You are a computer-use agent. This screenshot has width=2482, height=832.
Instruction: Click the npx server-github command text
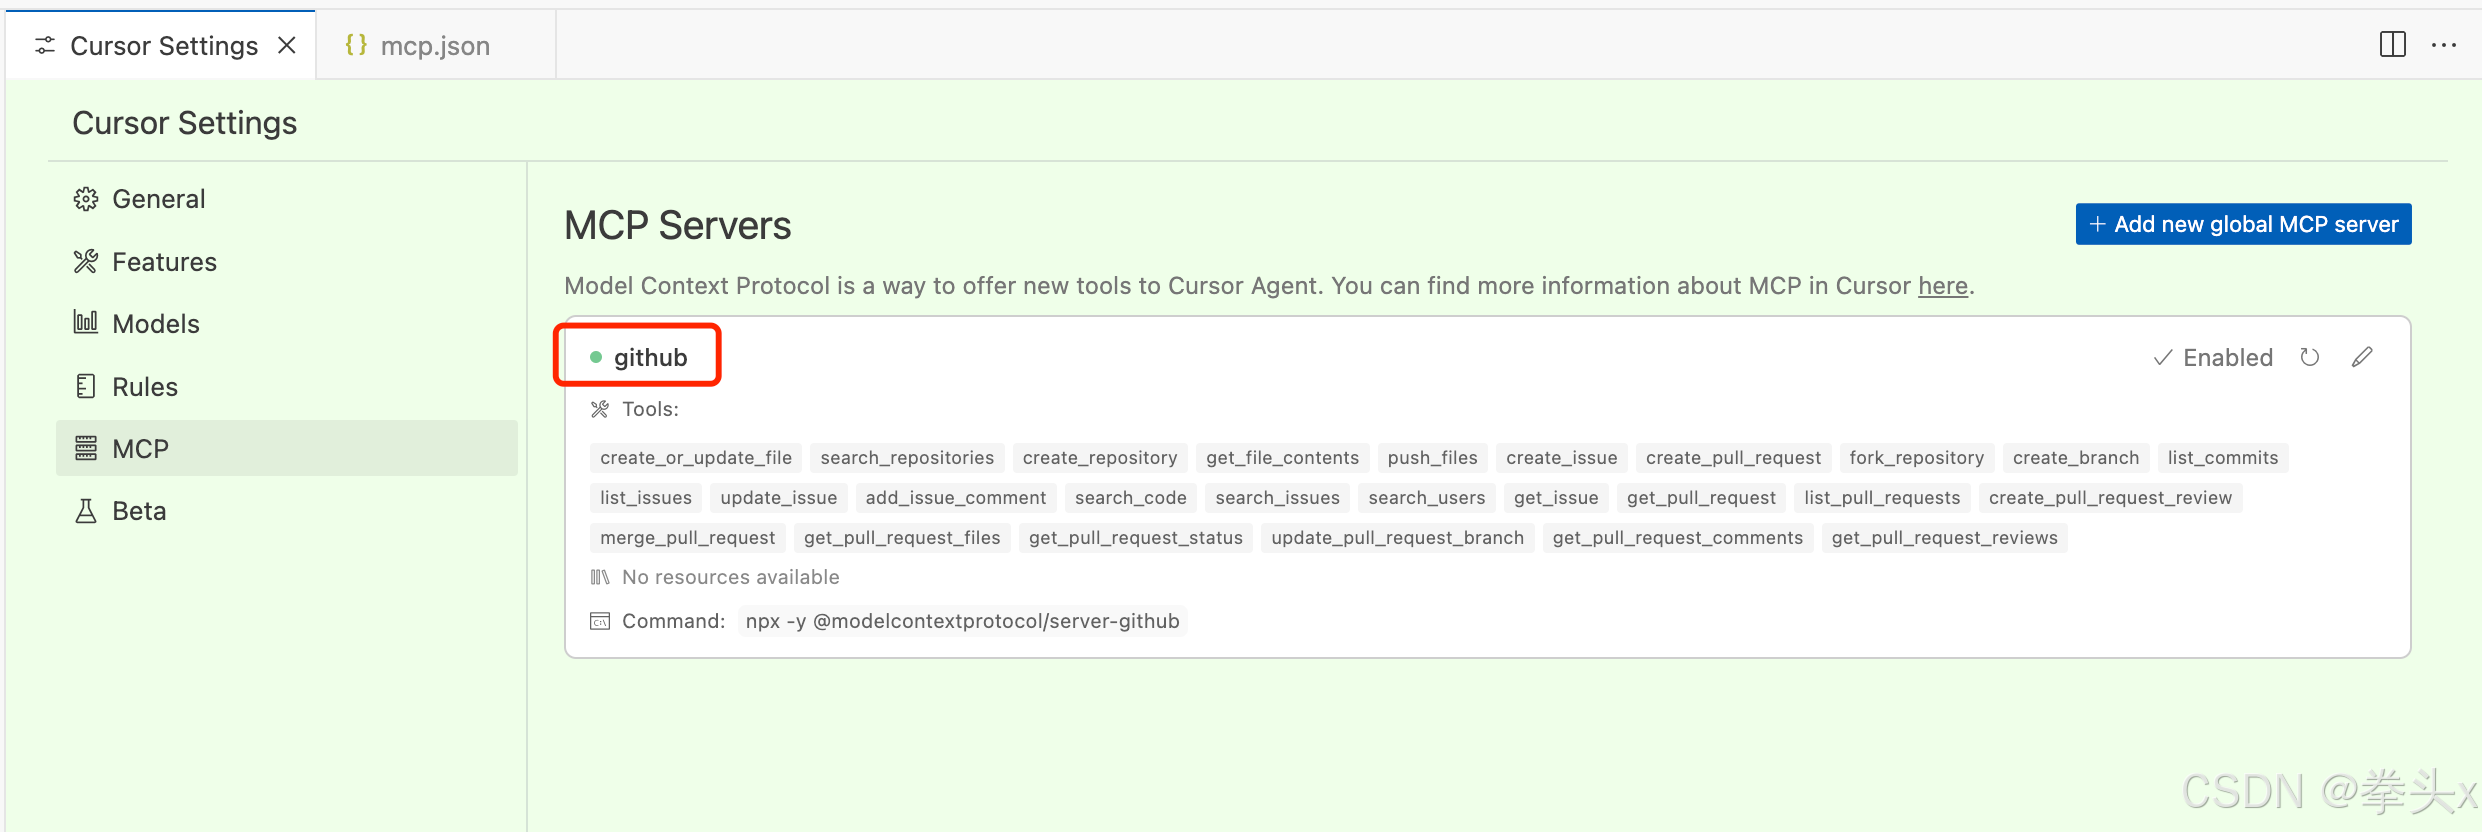click(x=963, y=621)
